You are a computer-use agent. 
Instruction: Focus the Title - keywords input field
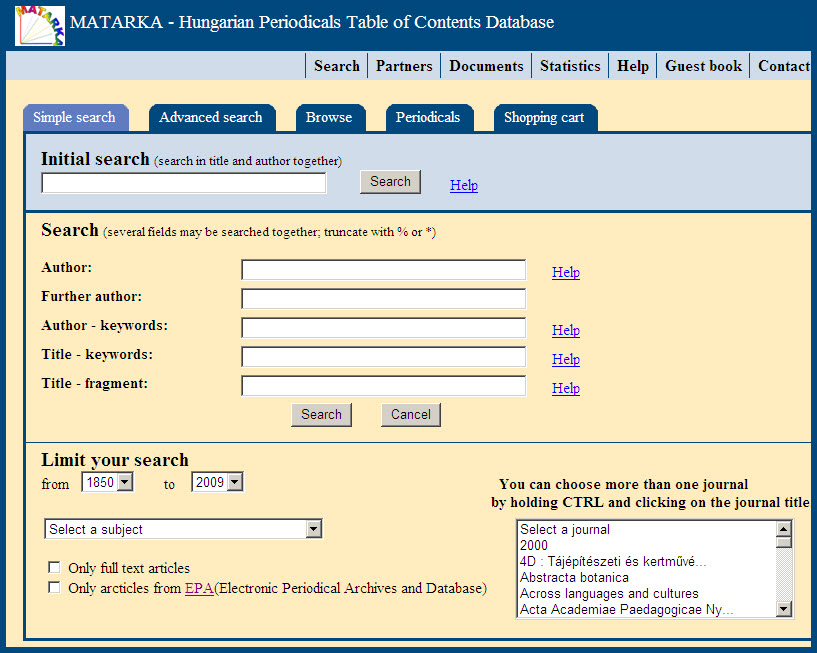coord(383,357)
